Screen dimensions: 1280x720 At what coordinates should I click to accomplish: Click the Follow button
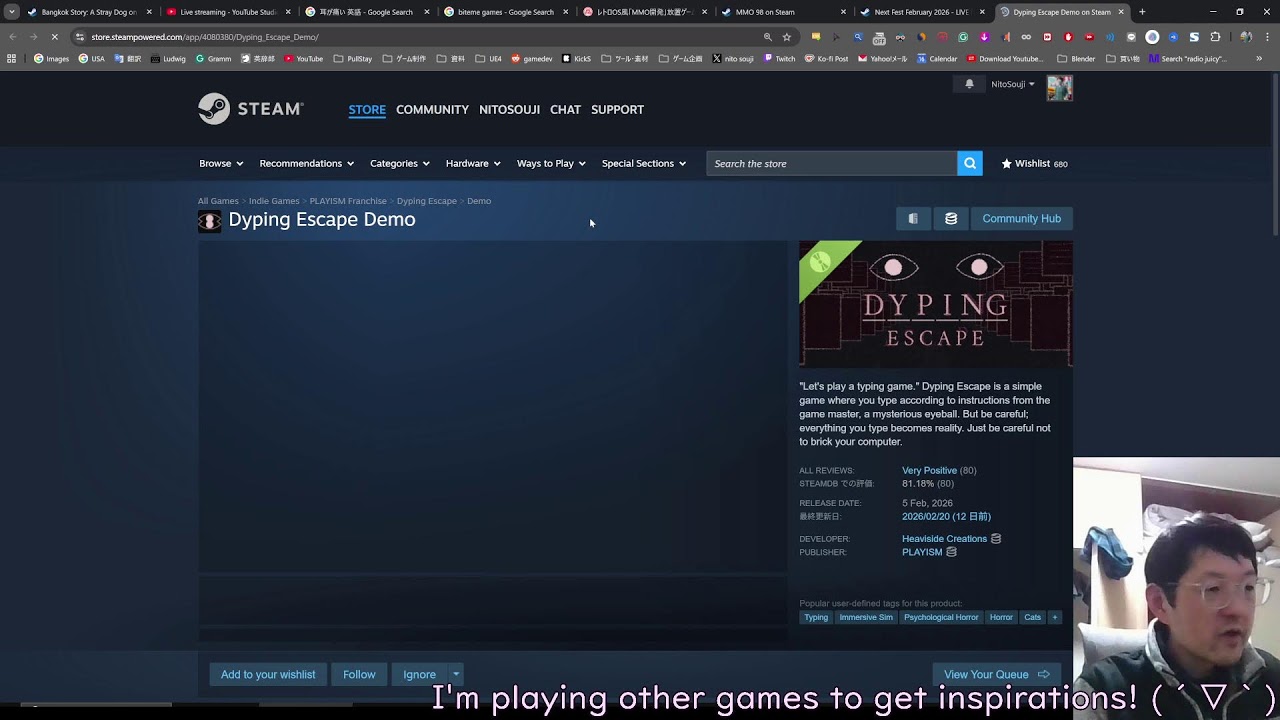(x=359, y=674)
